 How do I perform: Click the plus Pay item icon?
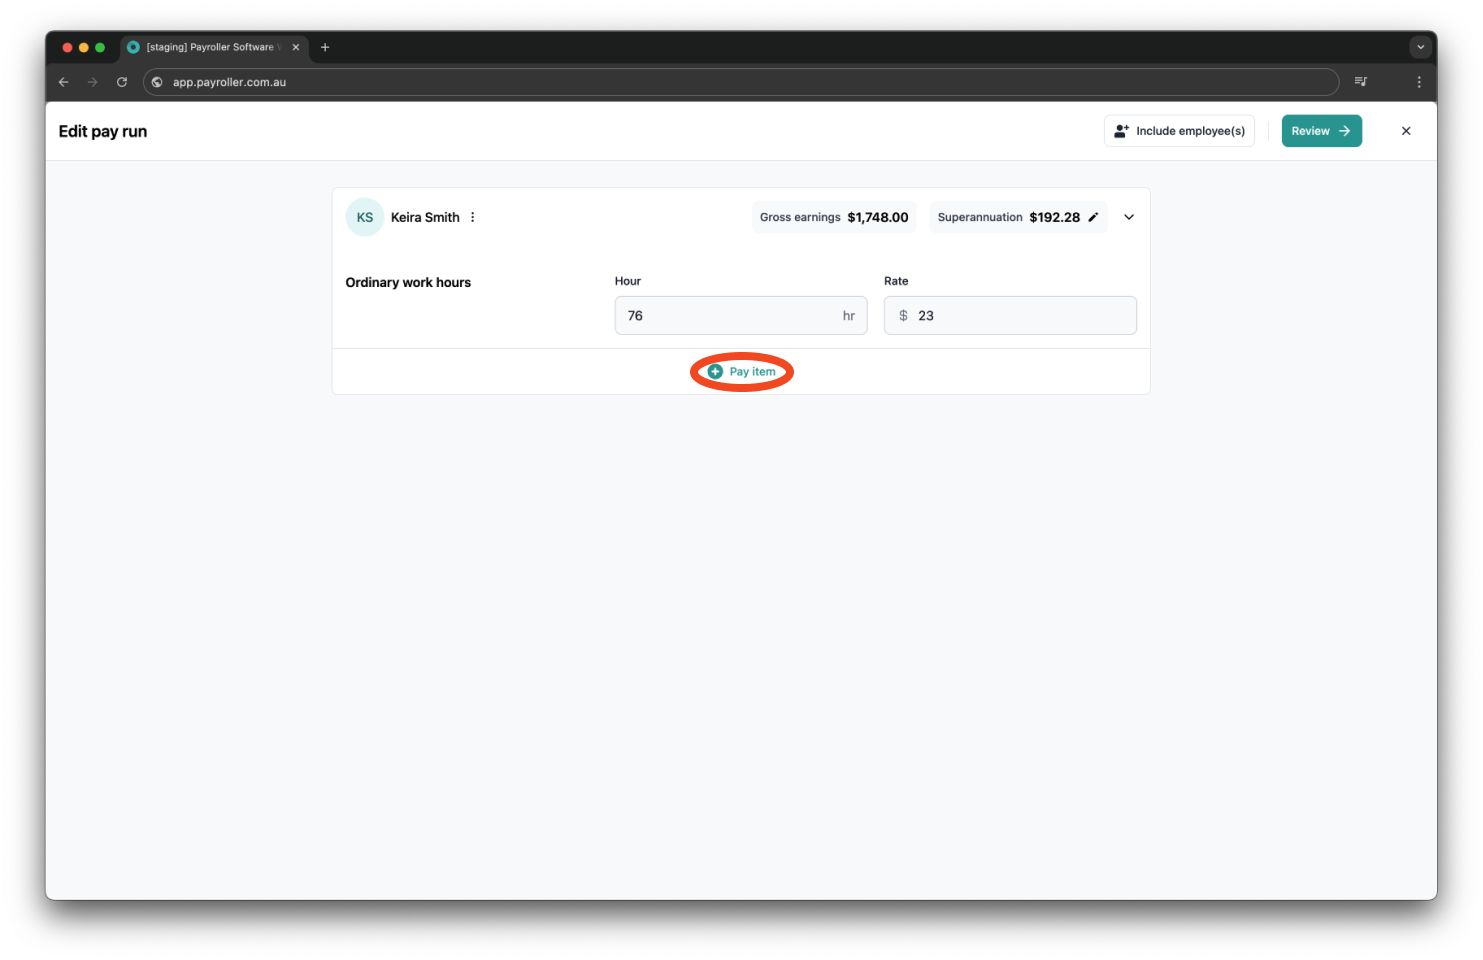coord(715,372)
